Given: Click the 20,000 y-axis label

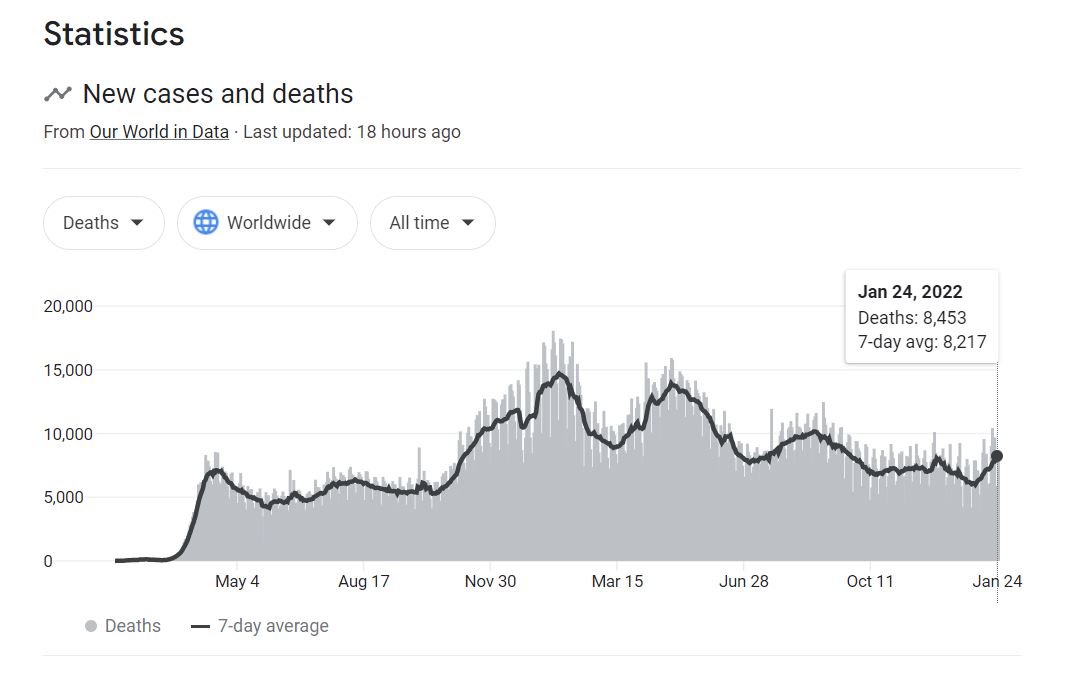Looking at the screenshot, I should [x=68, y=306].
